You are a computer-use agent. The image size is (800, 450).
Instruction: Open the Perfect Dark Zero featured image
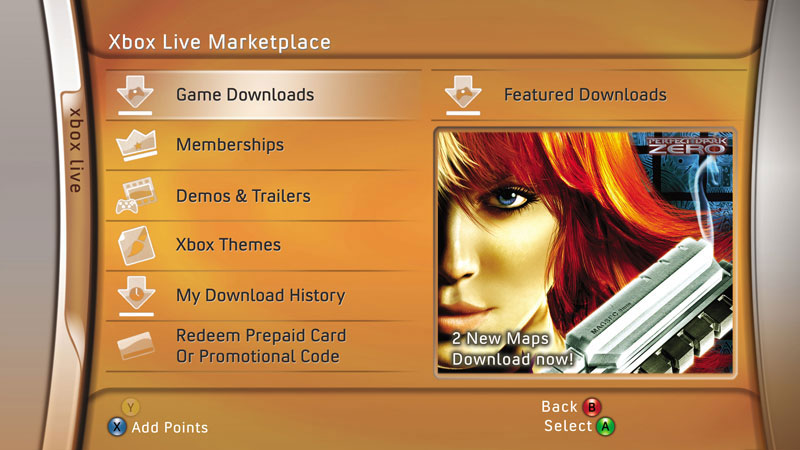click(x=585, y=253)
